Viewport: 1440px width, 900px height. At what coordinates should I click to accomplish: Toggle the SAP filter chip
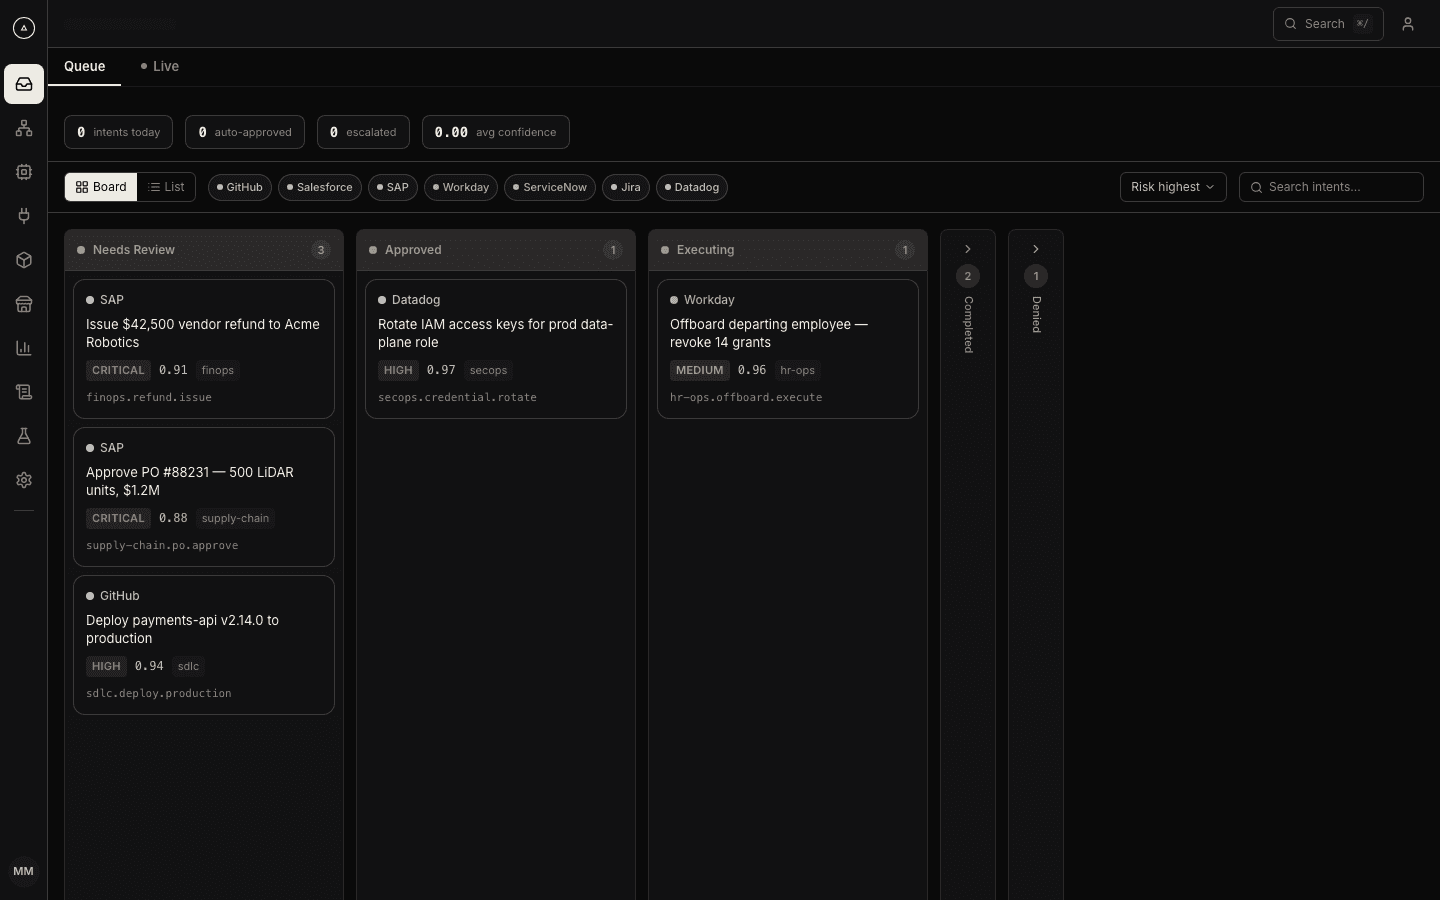(x=393, y=187)
